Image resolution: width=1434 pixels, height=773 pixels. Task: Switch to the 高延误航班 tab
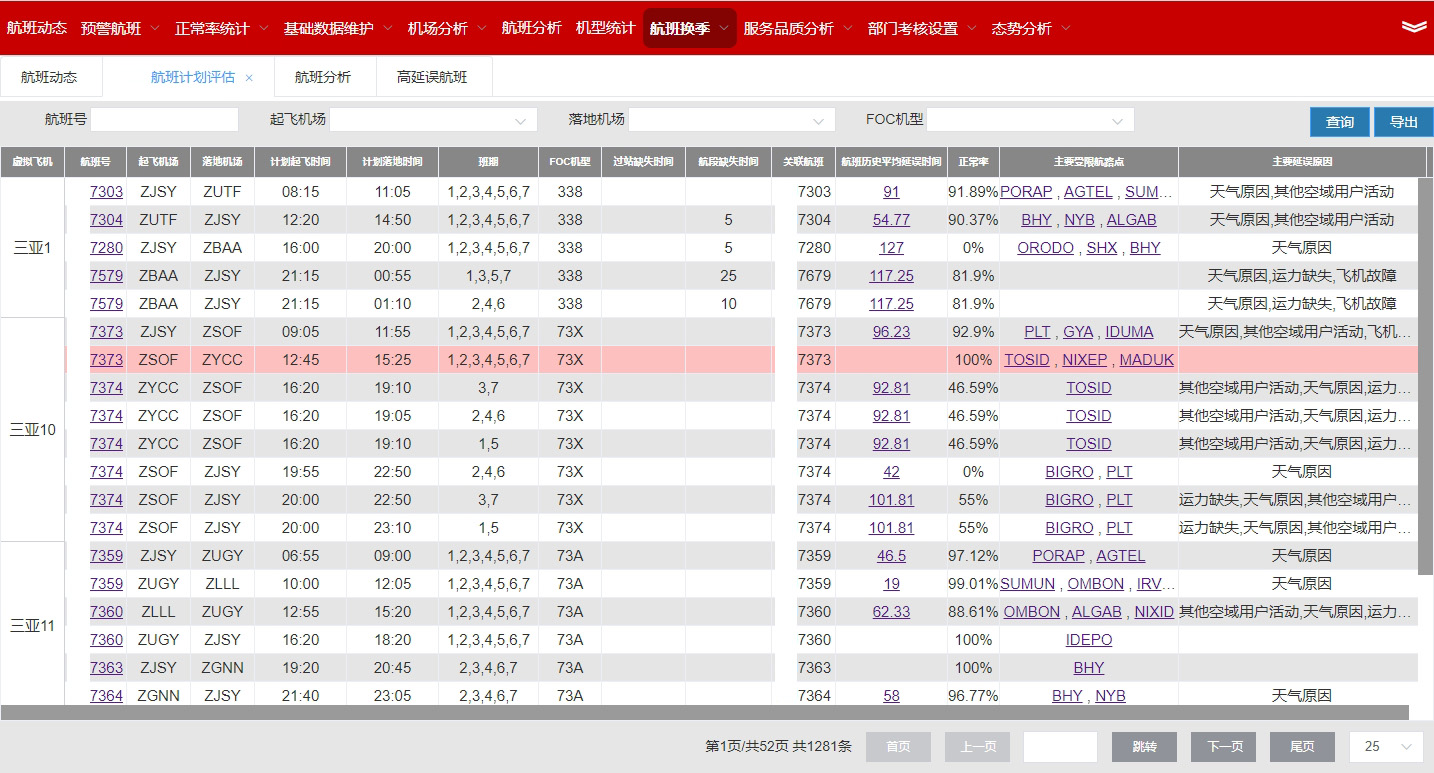pyautogui.click(x=432, y=77)
